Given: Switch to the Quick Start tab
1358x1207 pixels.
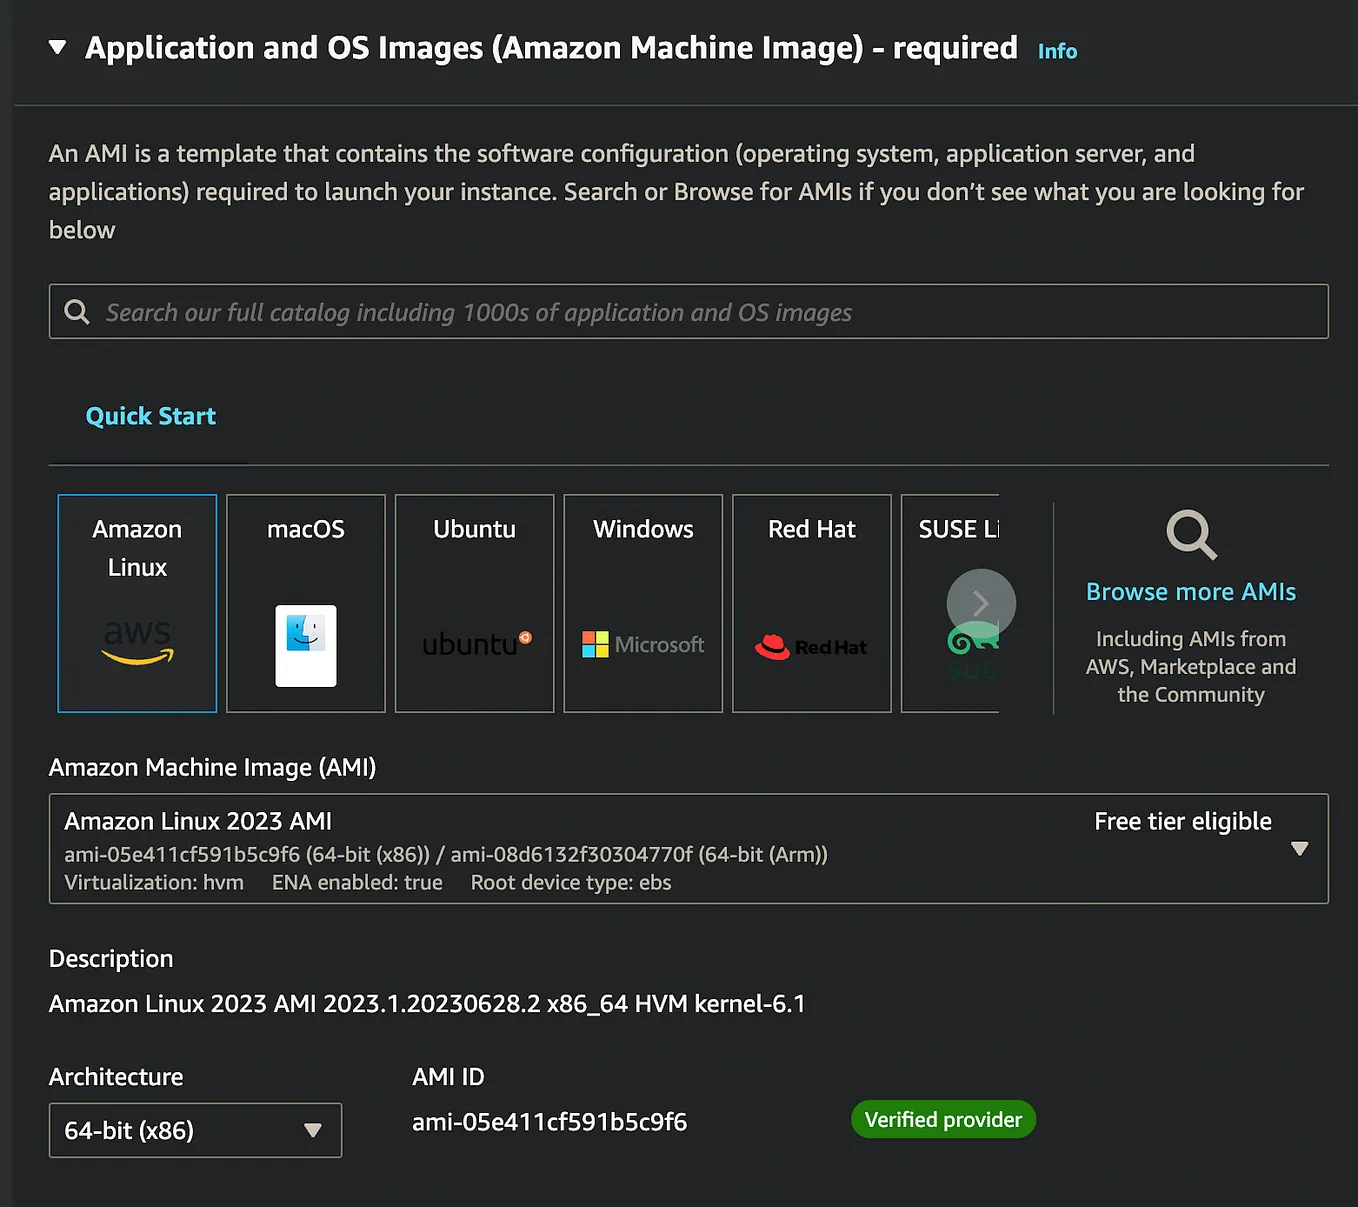Looking at the screenshot, I should [x=150, y=415].
